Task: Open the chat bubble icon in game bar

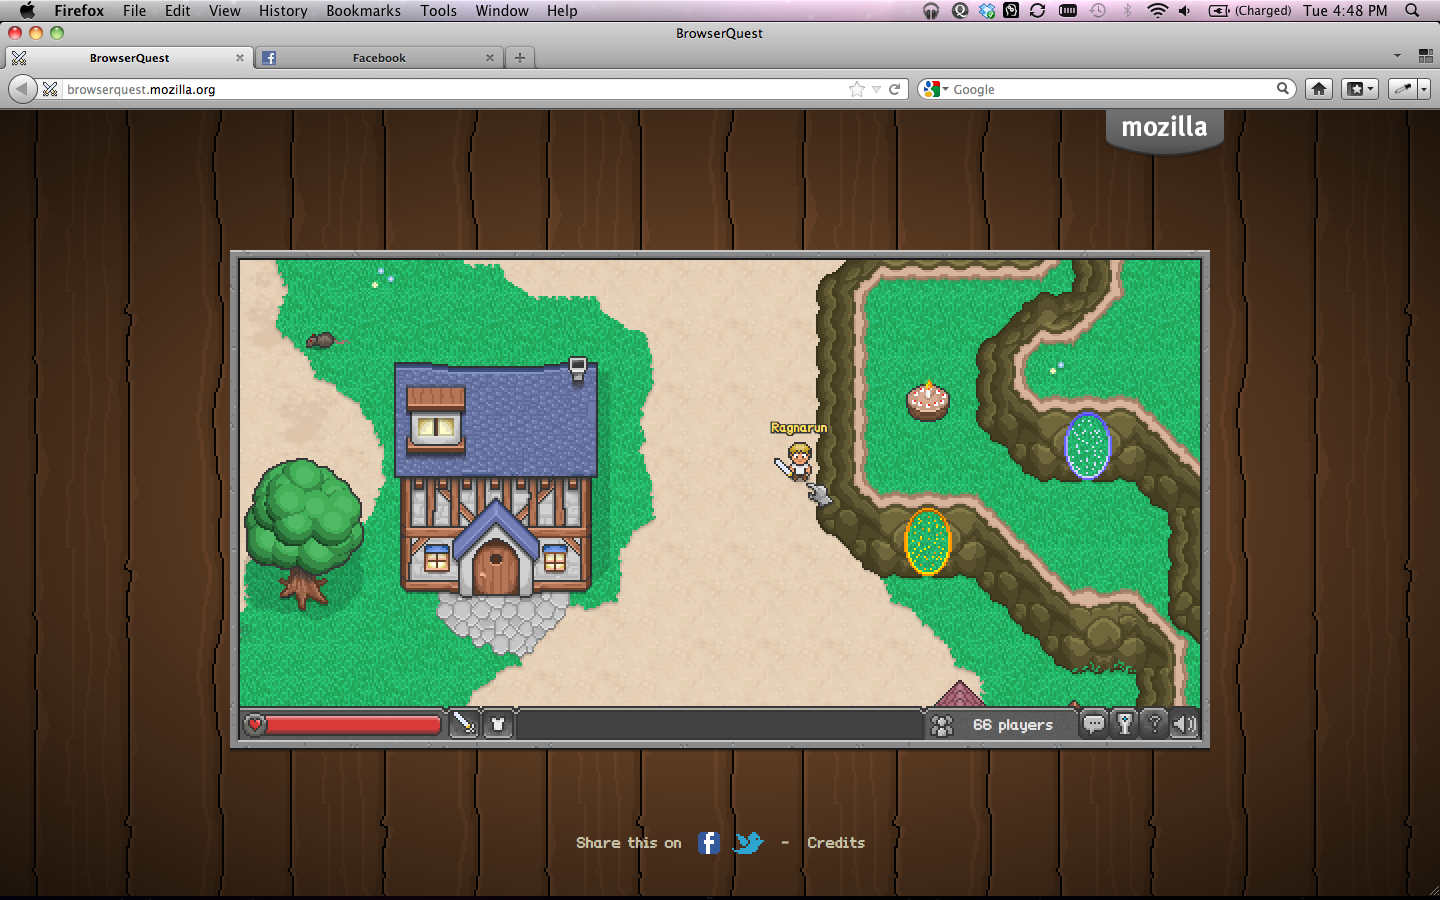Action: coord(1094,724)
